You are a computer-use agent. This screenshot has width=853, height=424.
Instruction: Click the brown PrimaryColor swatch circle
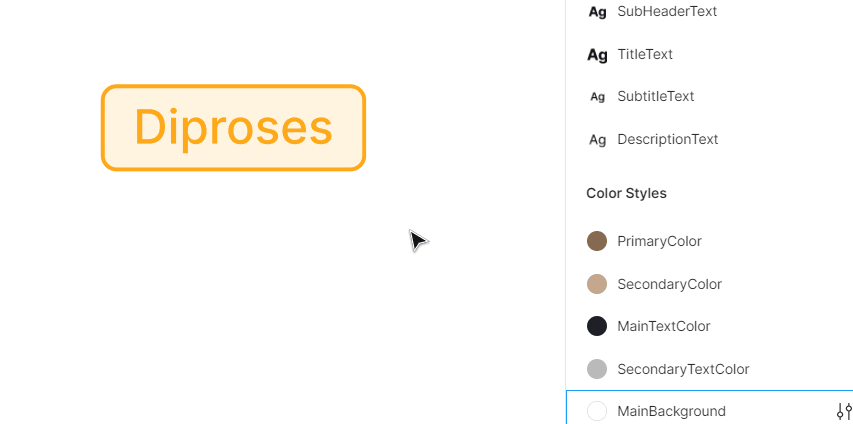597,241
